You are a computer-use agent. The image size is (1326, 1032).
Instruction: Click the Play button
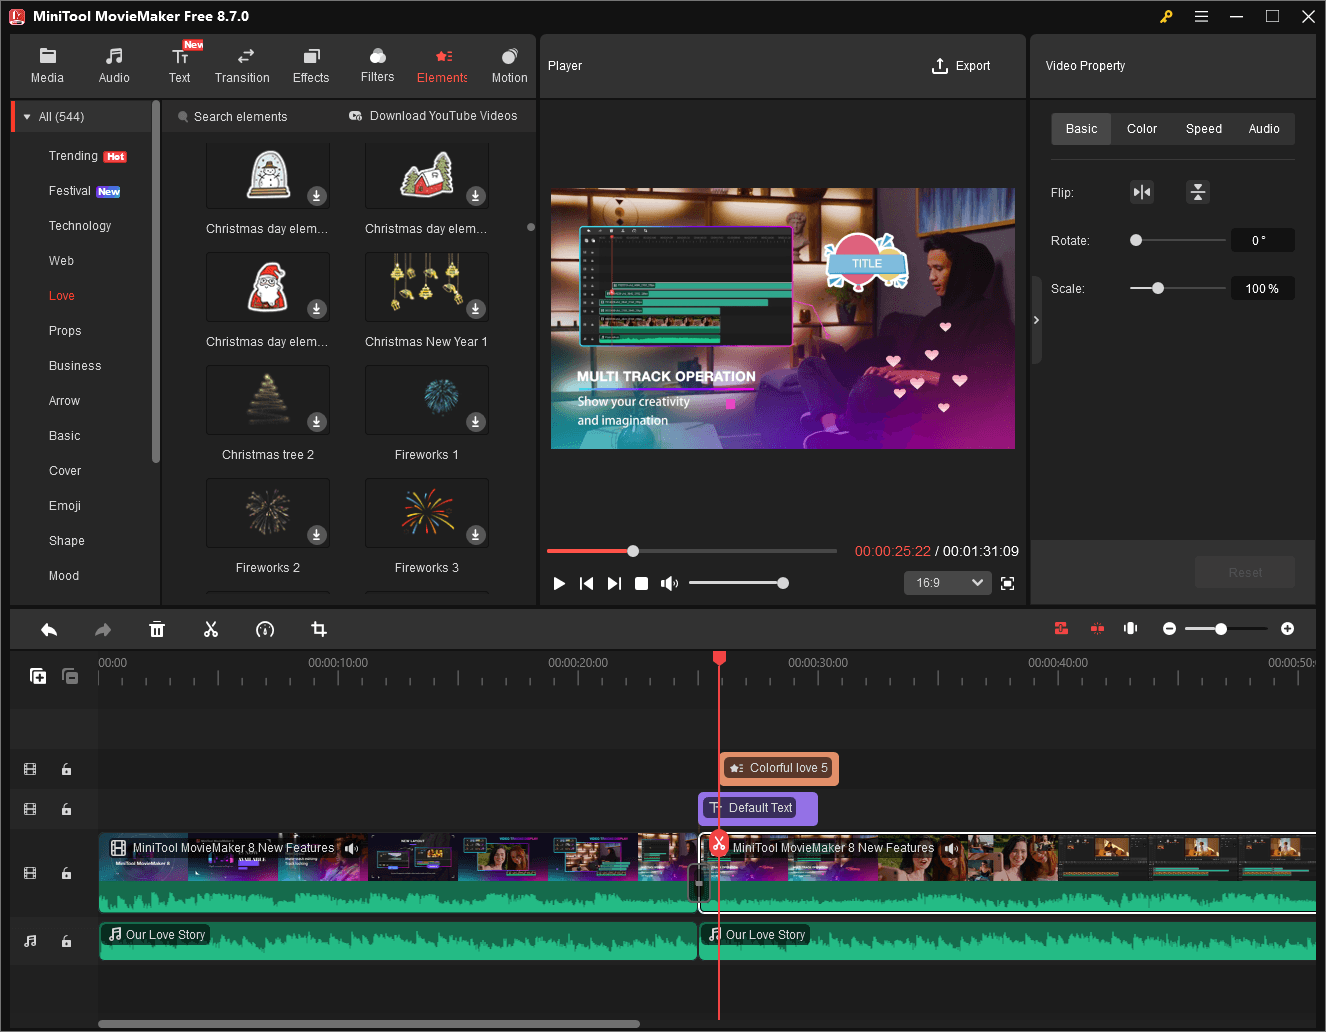(x=559, y=583)
